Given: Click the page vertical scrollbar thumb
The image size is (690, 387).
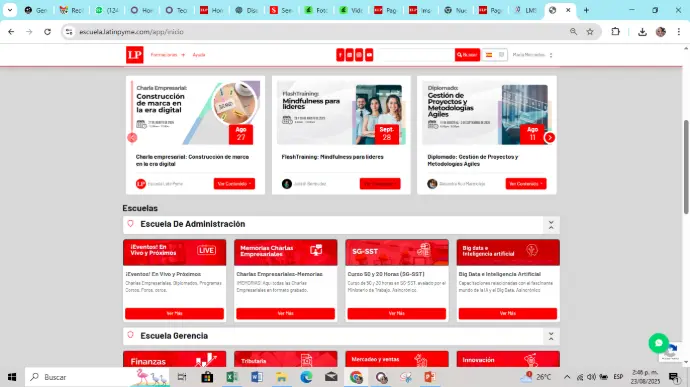Looking at the screenshot, I should tap(686, 167).
